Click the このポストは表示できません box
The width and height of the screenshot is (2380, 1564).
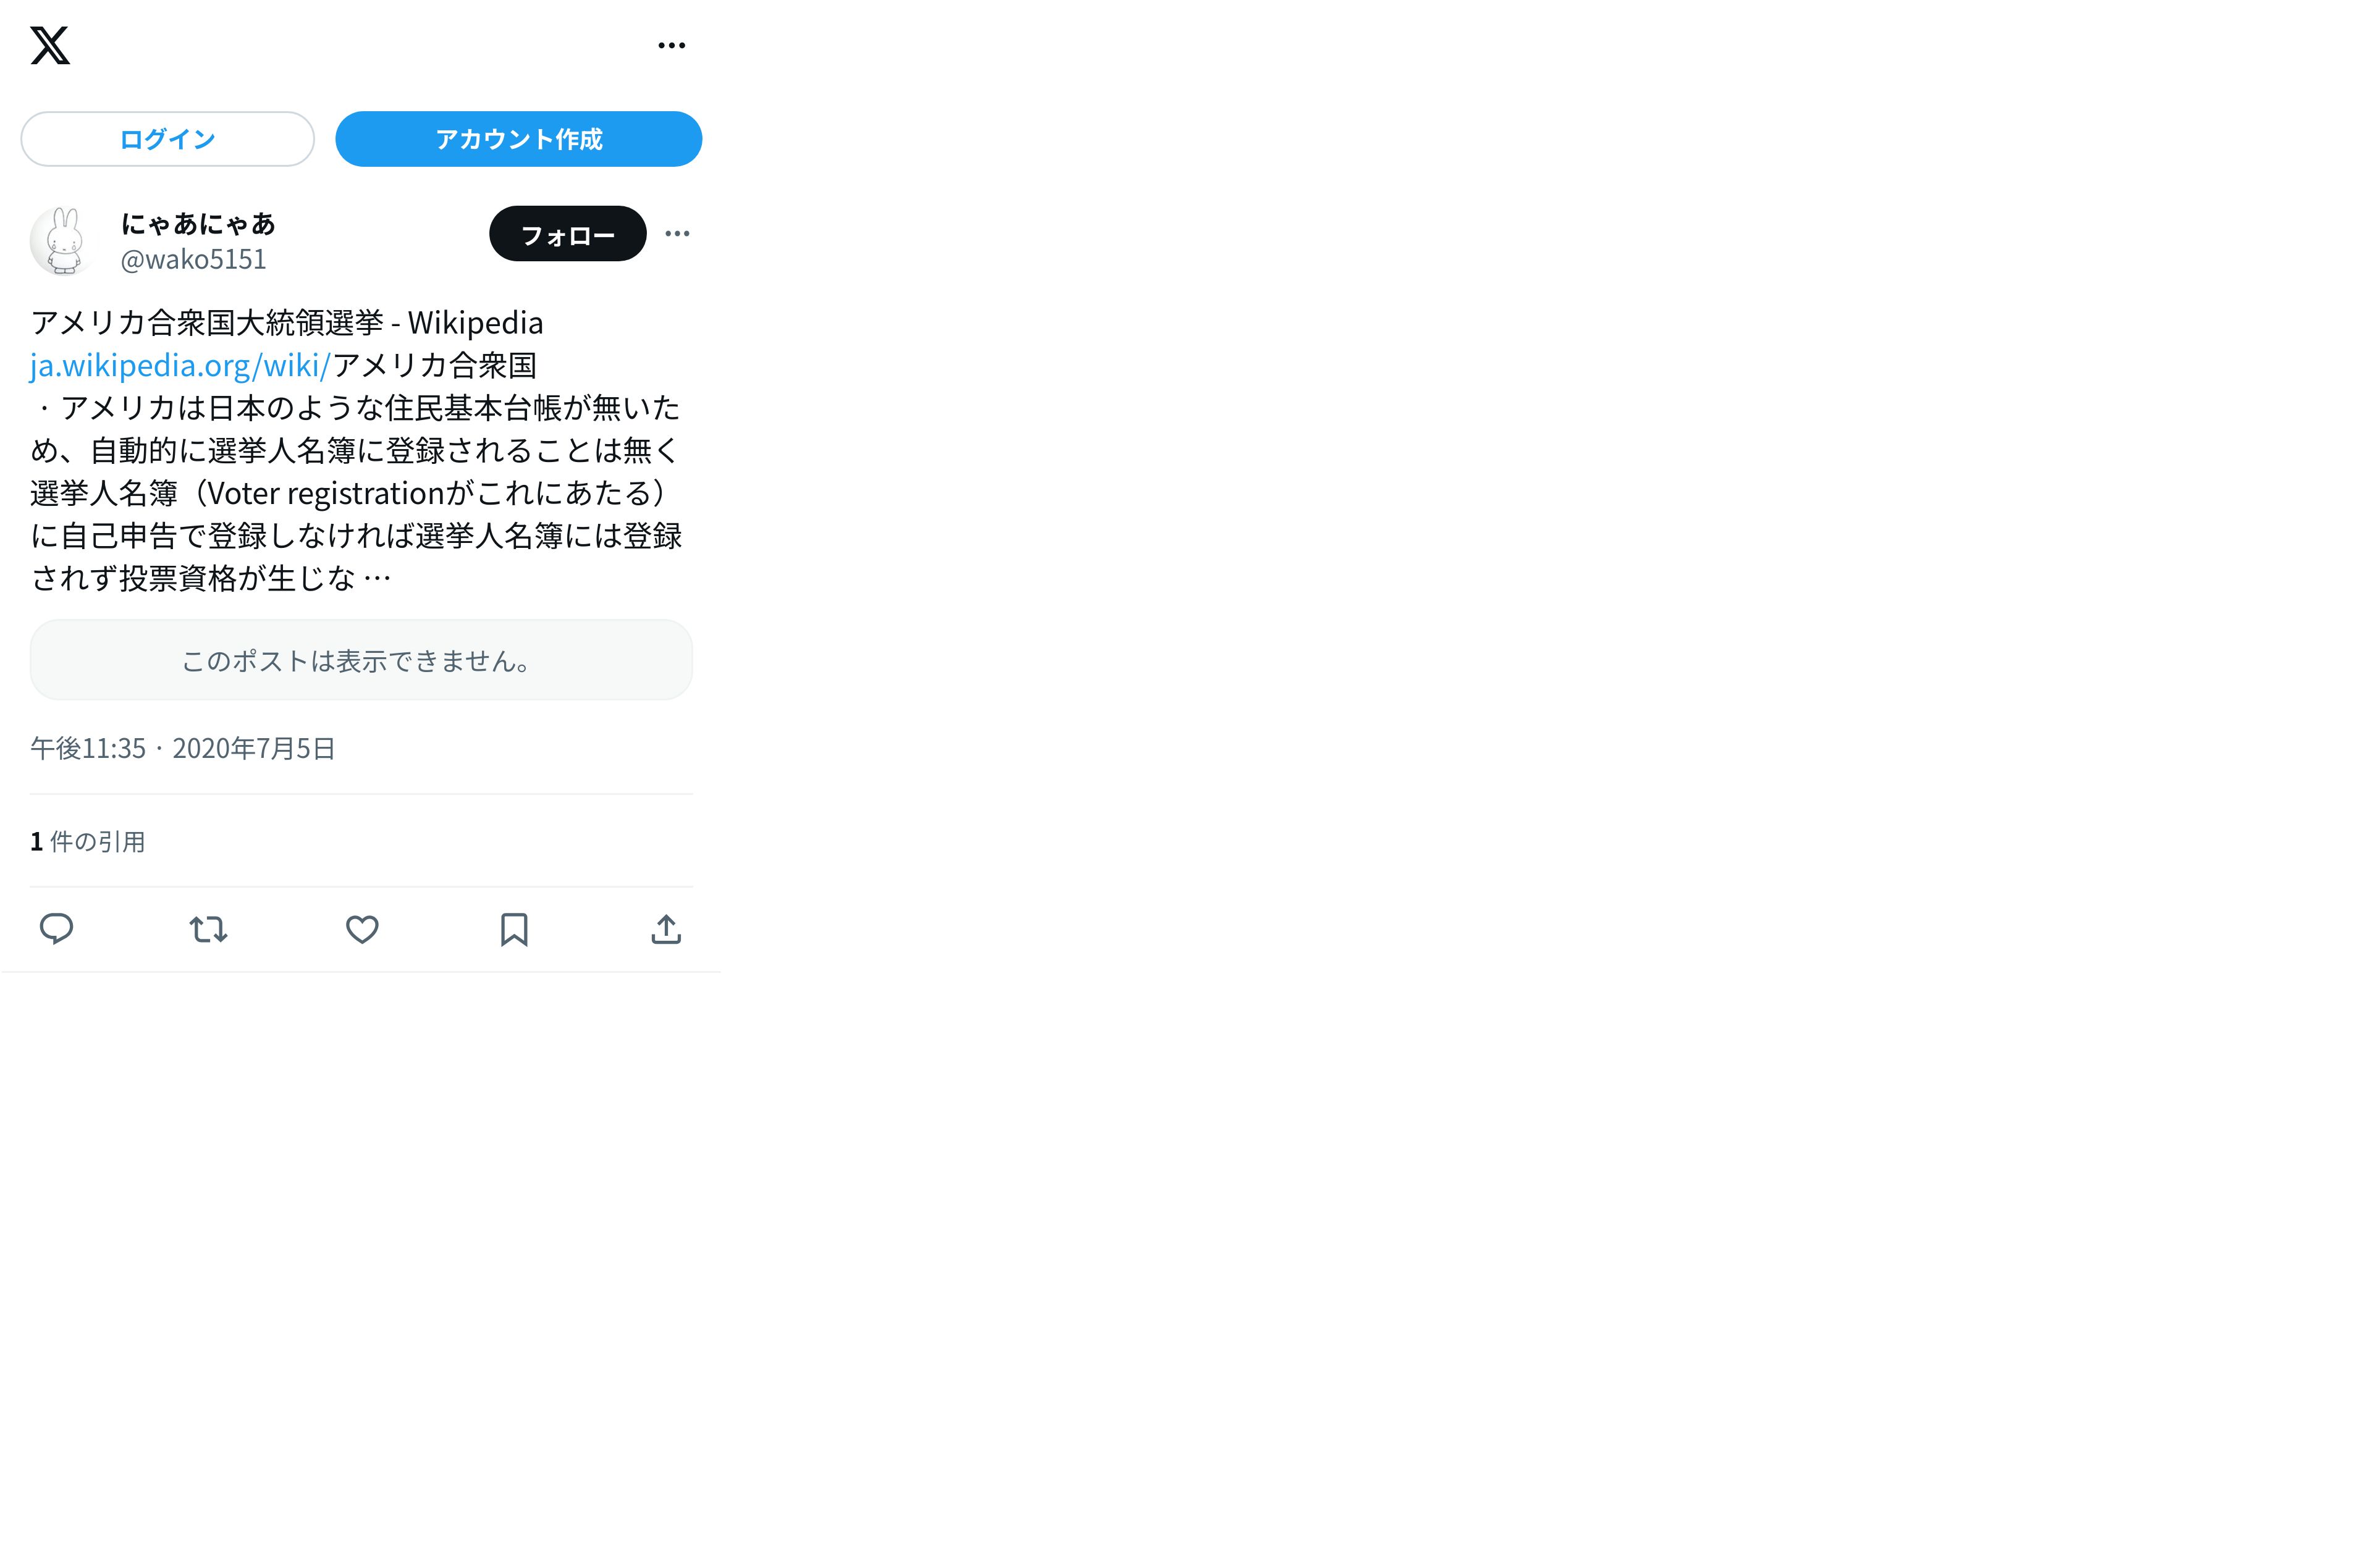tap(361, 660)
